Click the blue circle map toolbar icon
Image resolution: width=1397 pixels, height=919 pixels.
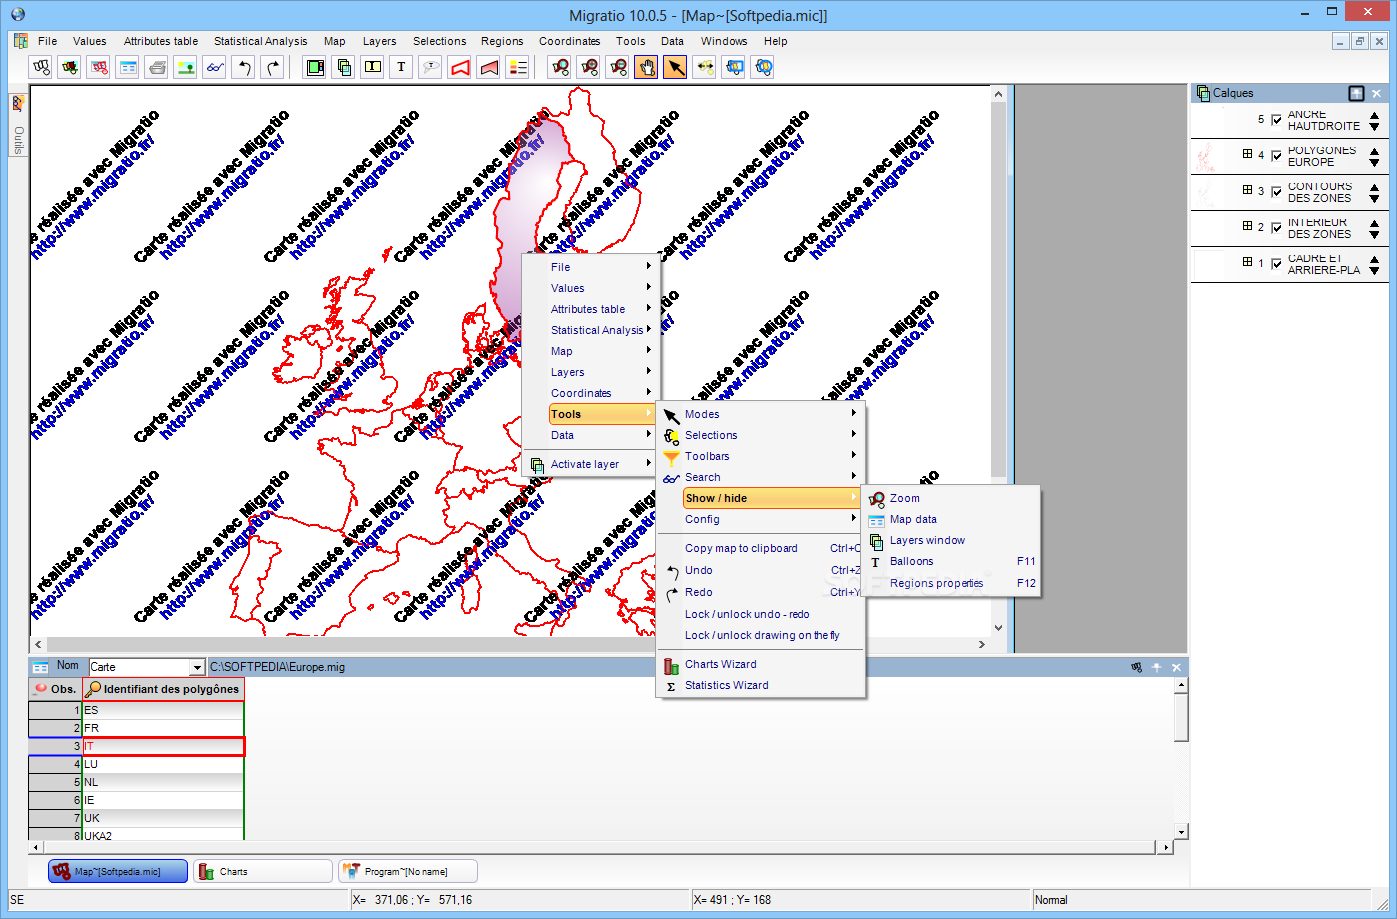tap(763, 67)
